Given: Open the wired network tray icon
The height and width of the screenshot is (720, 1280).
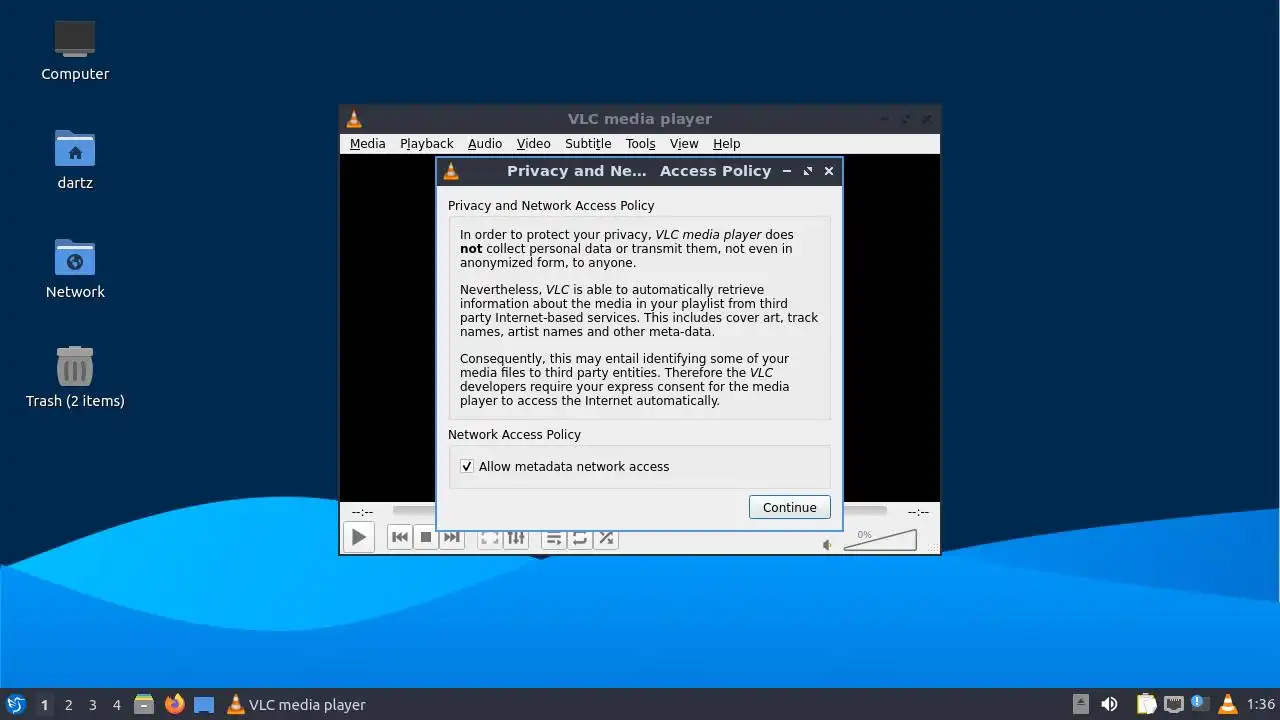Looking at the screenshot, I should coord(1173,704).
